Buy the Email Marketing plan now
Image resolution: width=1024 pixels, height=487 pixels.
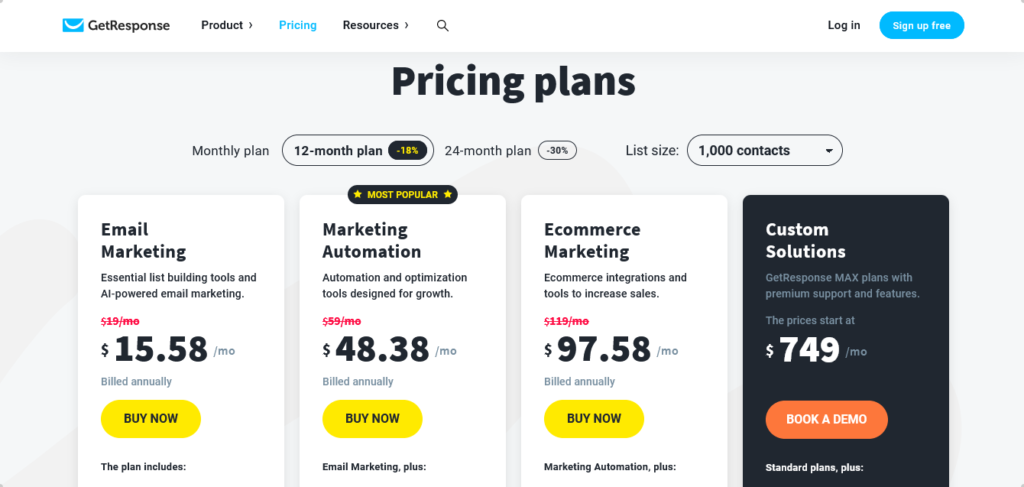point(151,418)
